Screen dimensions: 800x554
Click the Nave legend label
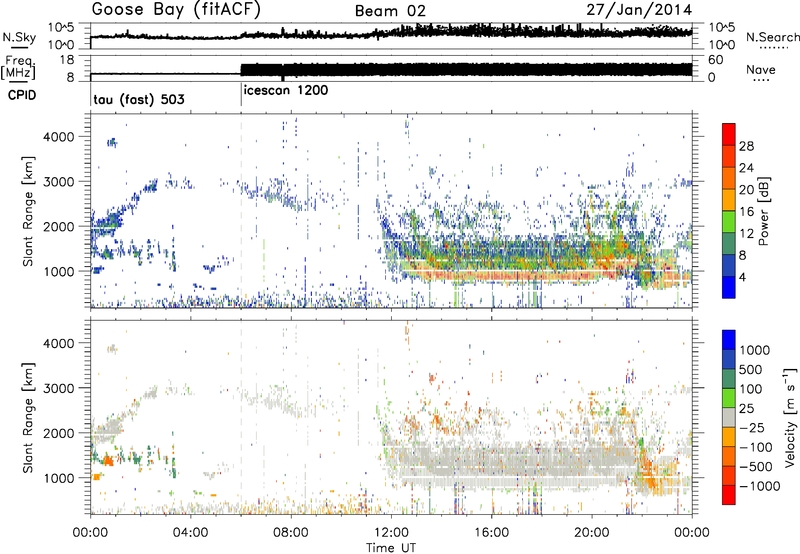(x=761, y=70)
